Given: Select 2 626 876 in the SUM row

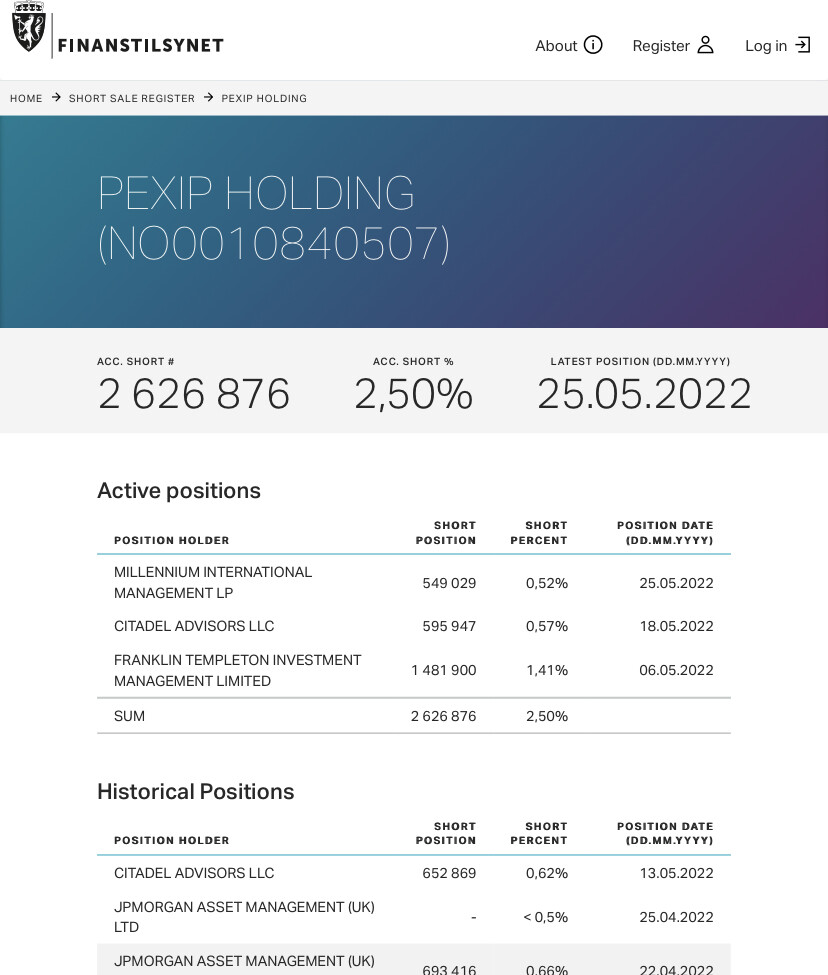Looking at the screenshot, I should 444,716.
